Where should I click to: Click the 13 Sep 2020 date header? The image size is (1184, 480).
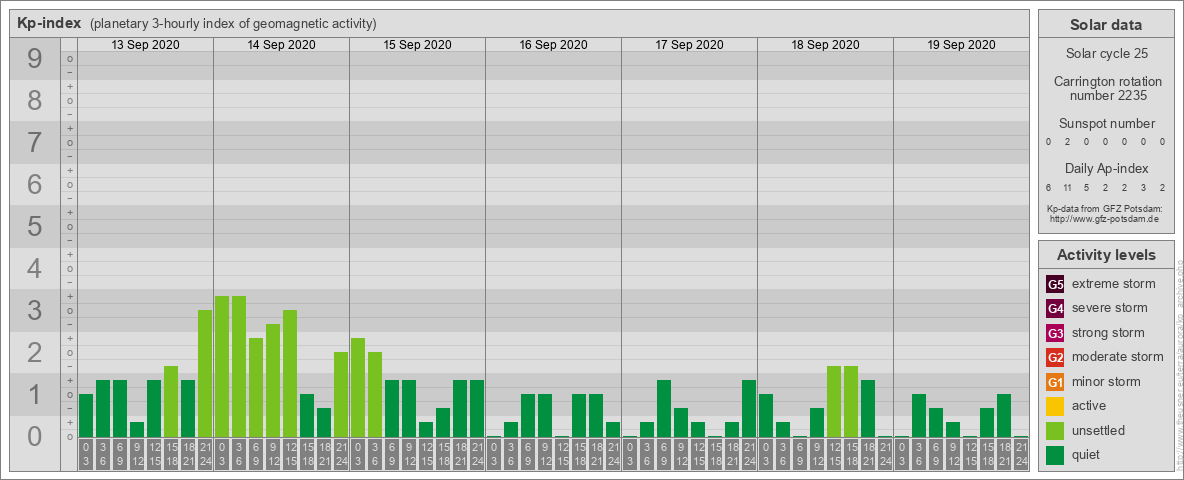tap(146, 45)
